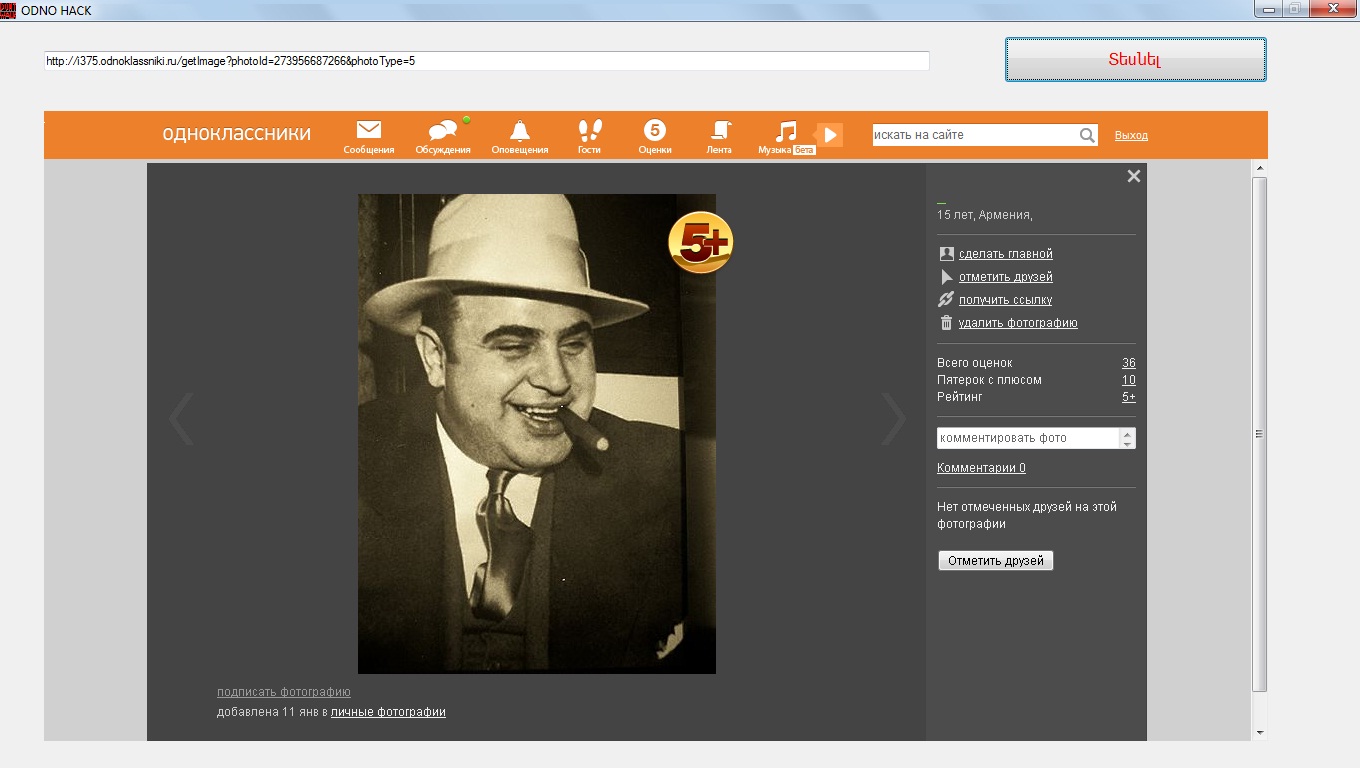Click the orange music play button
The image size is (1360, 768).
pos(829,135)
